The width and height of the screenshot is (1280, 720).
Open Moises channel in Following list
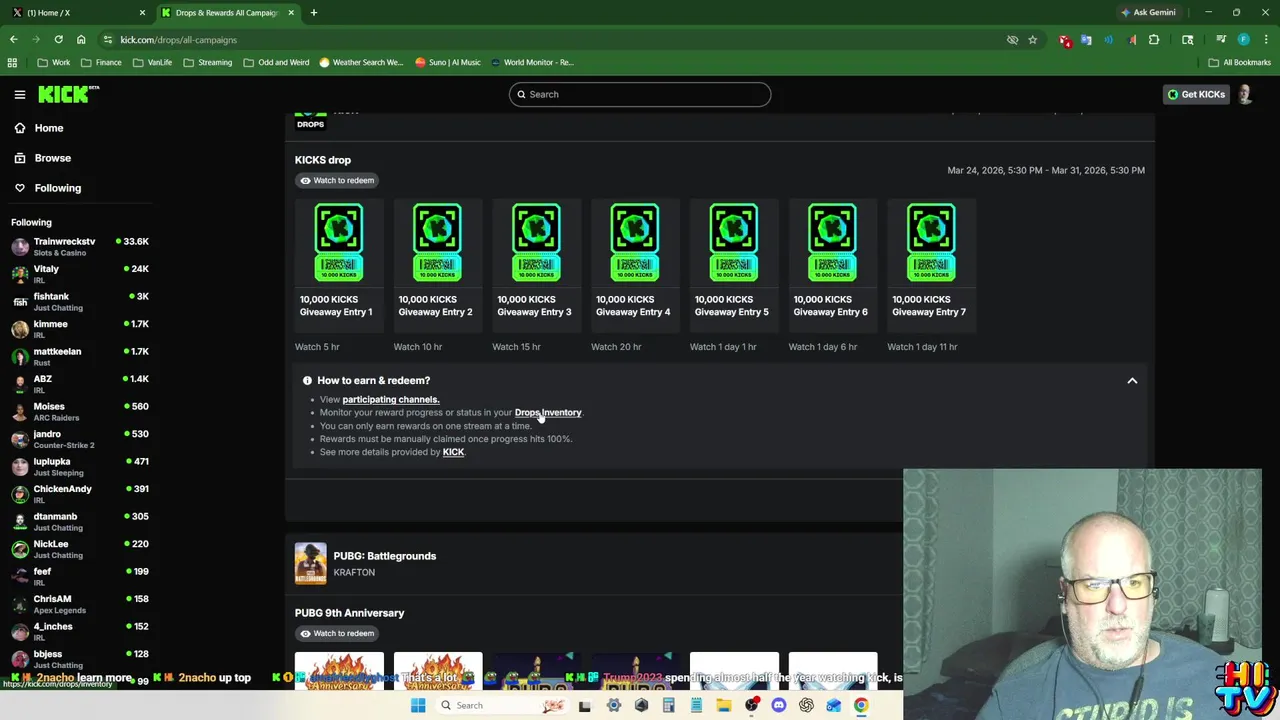coord(80,411)
